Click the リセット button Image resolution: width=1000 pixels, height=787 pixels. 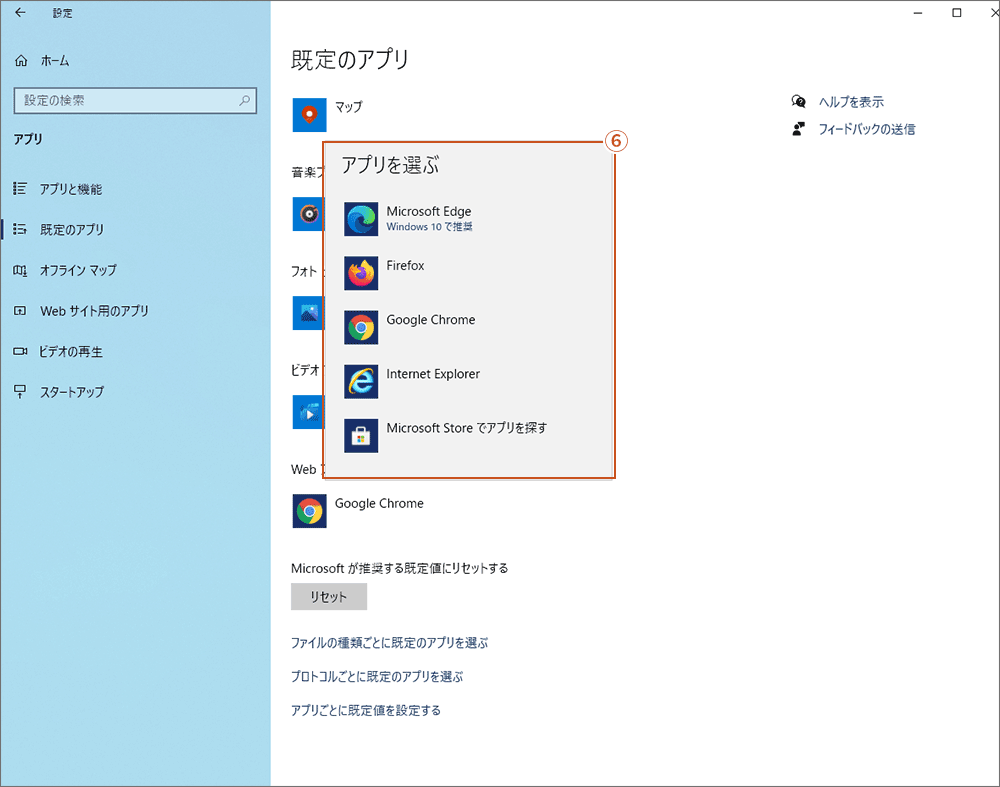pos(329,596)
